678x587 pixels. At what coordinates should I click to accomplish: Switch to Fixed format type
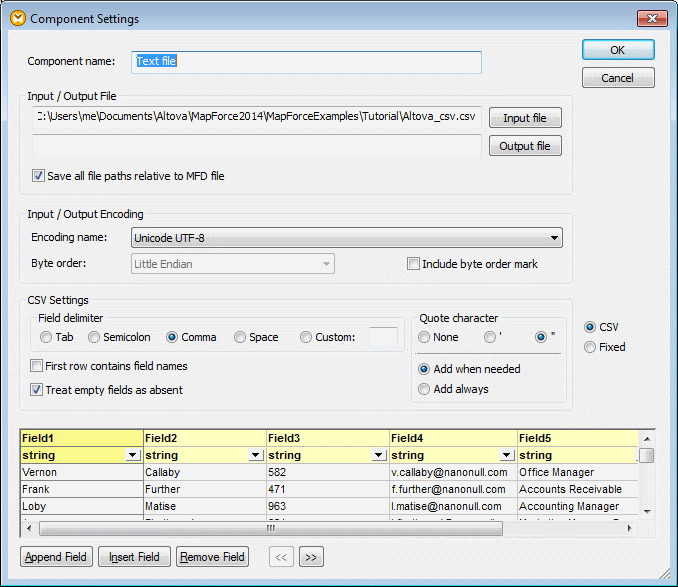pos(590,347)
